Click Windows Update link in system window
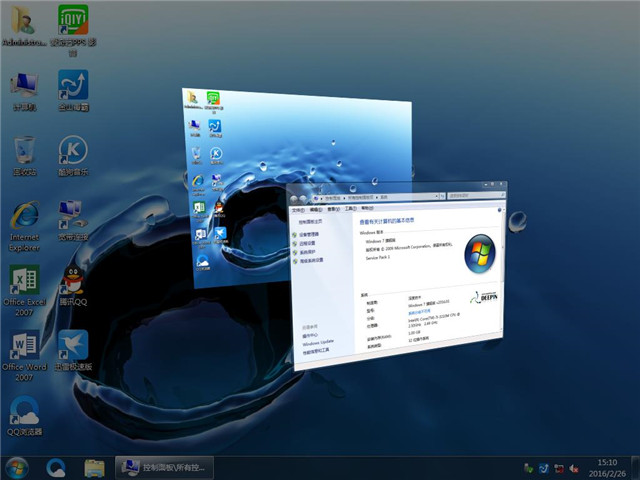This screenshot has height=480, width=640. pos(318,343)
